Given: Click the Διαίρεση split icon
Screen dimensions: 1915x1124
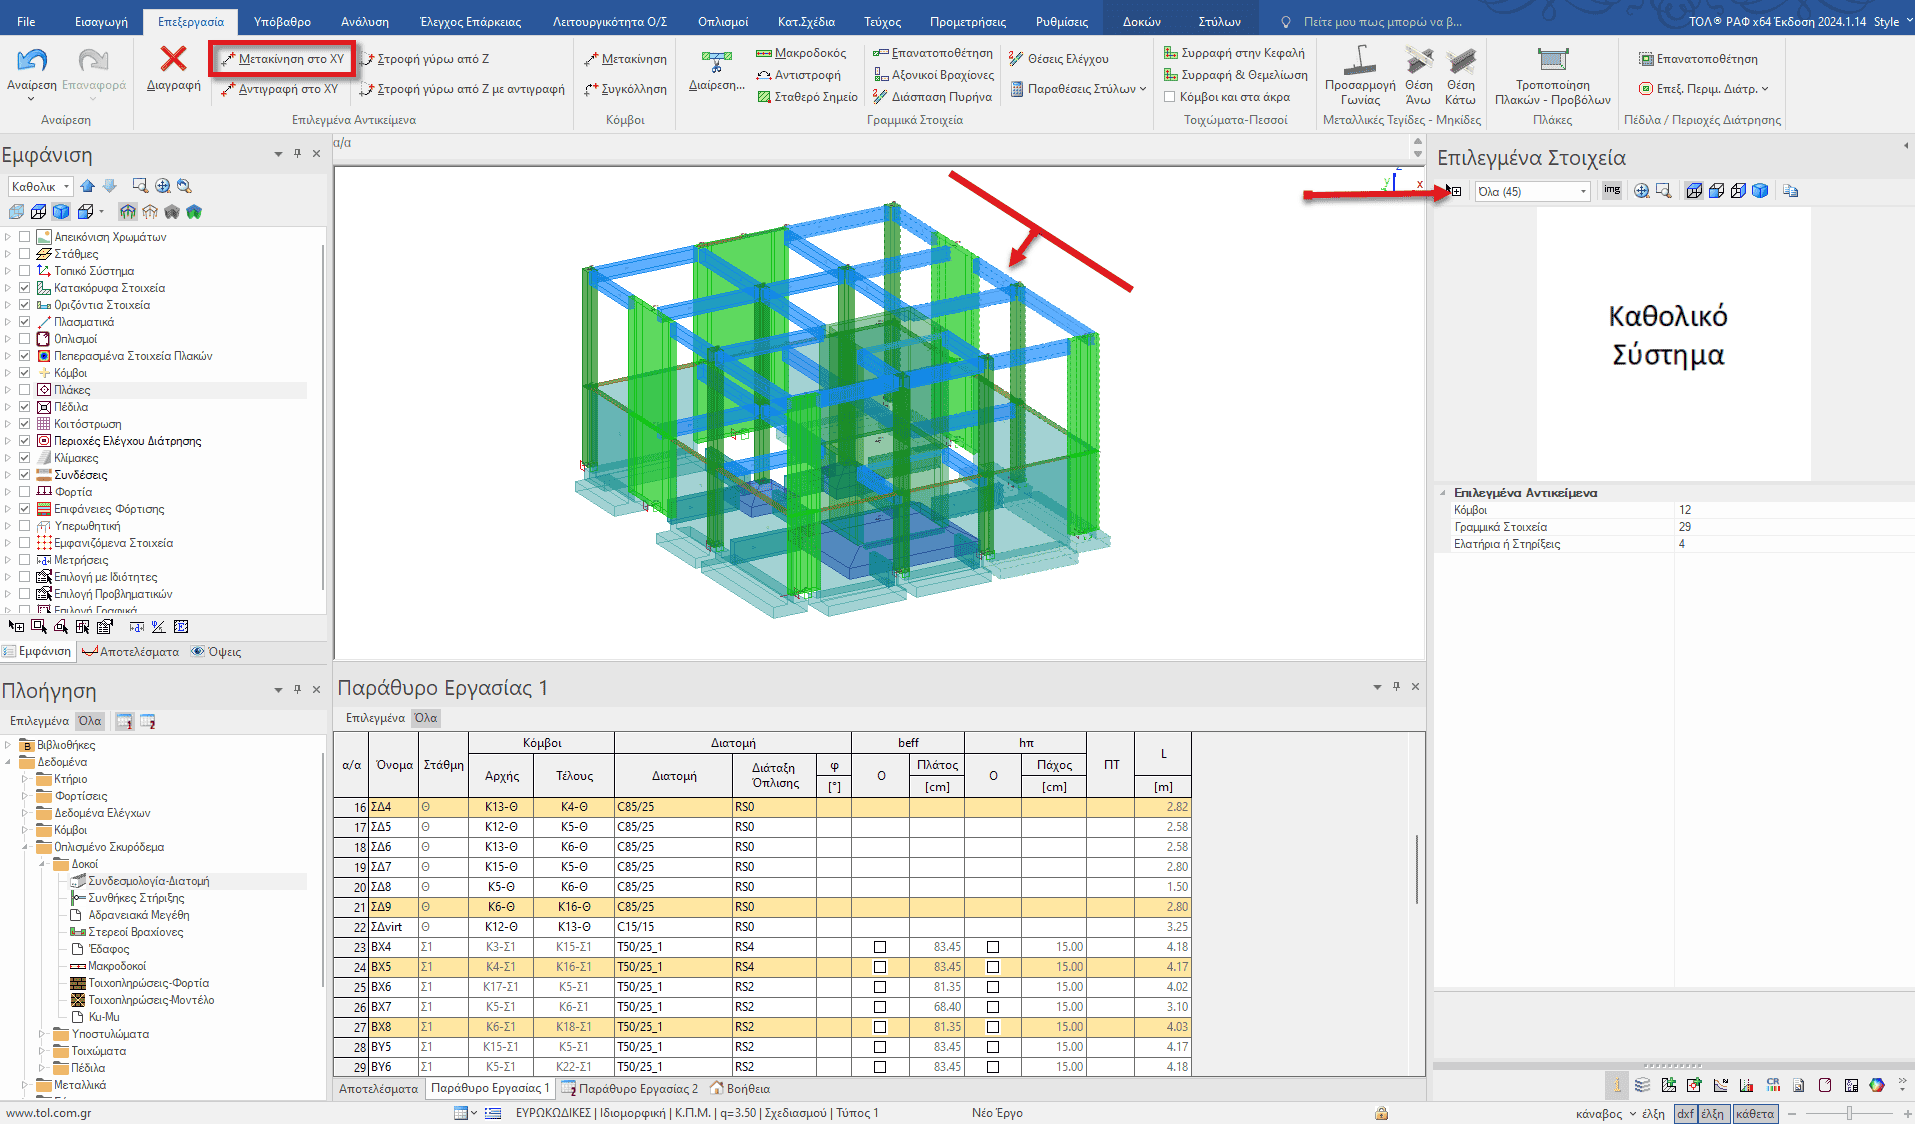Looking at the screenshot, I should tap(716, 62).
